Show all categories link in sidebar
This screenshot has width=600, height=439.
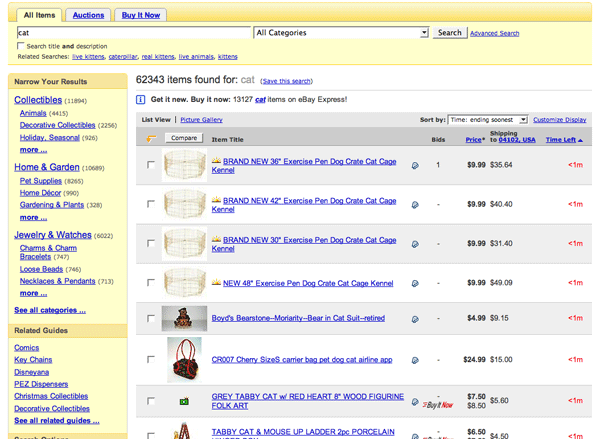[x=50, y=310]
